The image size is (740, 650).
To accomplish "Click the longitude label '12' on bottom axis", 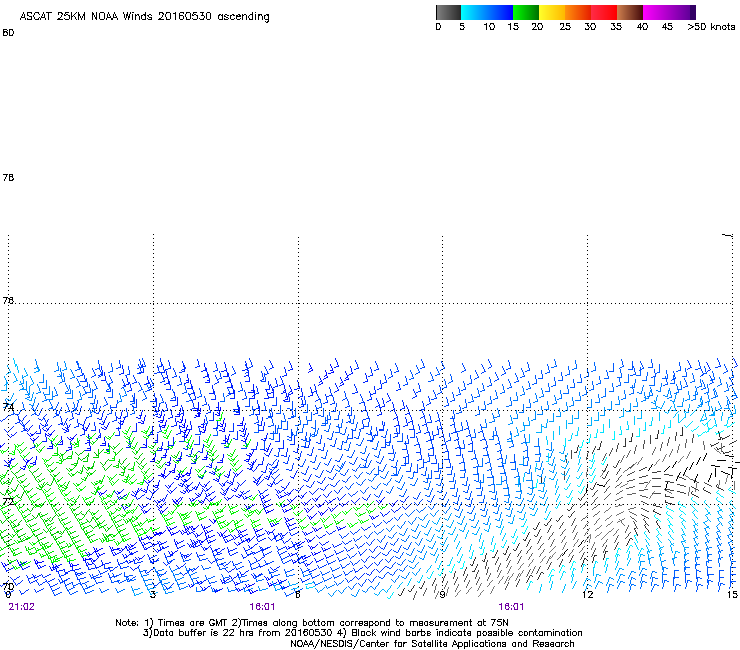I will tap(588, 595).
